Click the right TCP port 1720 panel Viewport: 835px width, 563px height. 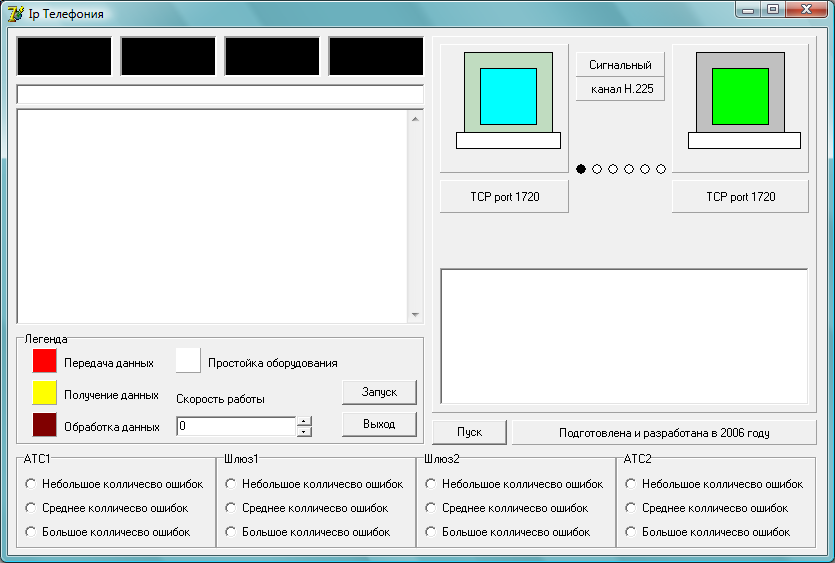click(740, 197)
